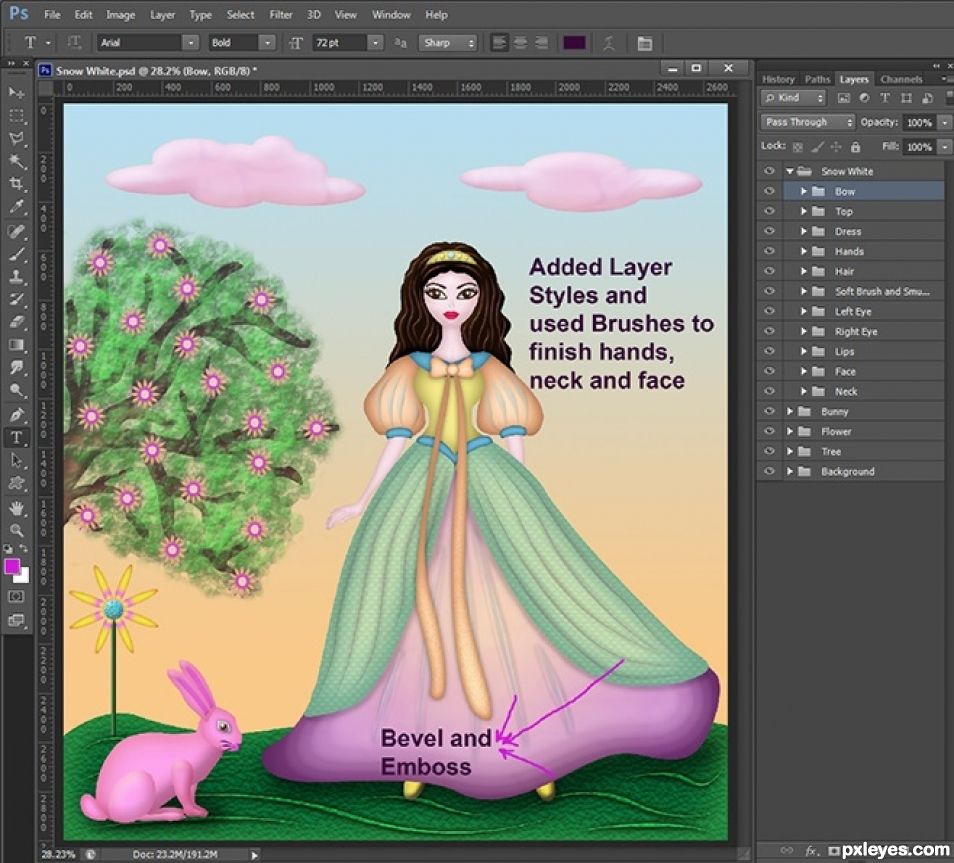Open the Filter menu
The width and height of the screenshot is (954, 863).
pos(280,15)
